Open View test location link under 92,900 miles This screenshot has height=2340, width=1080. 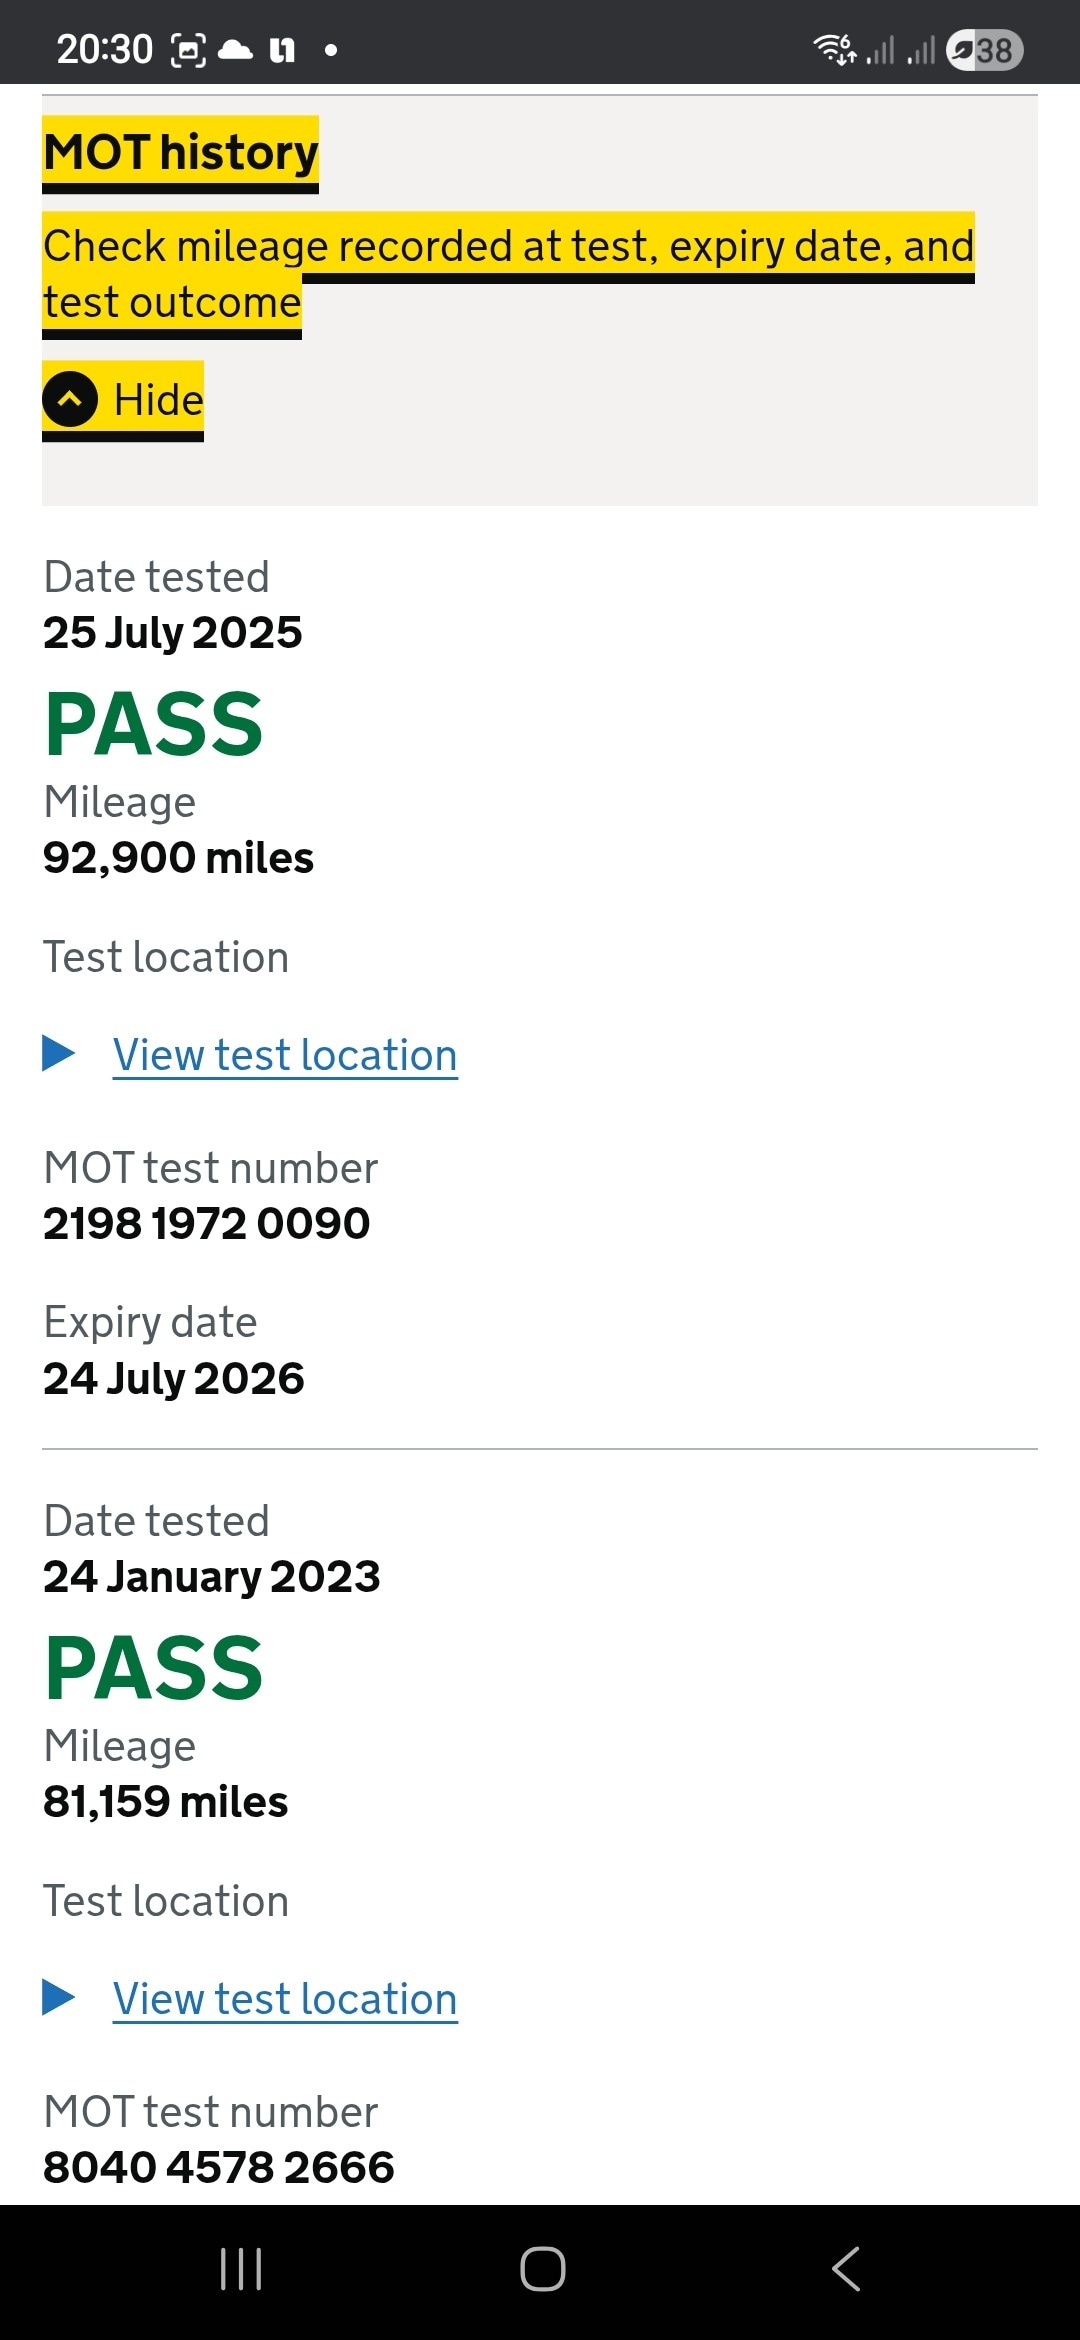tap(285, 1055)
